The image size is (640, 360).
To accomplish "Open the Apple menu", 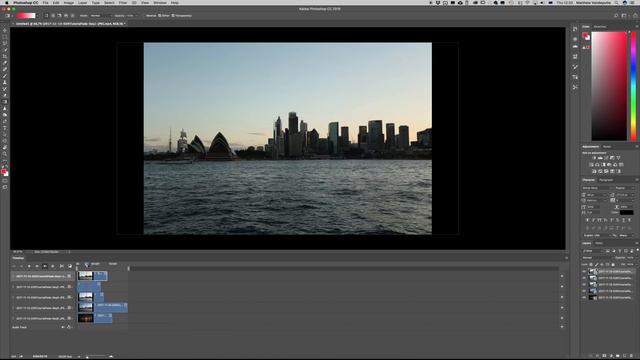I will point(7,2).
